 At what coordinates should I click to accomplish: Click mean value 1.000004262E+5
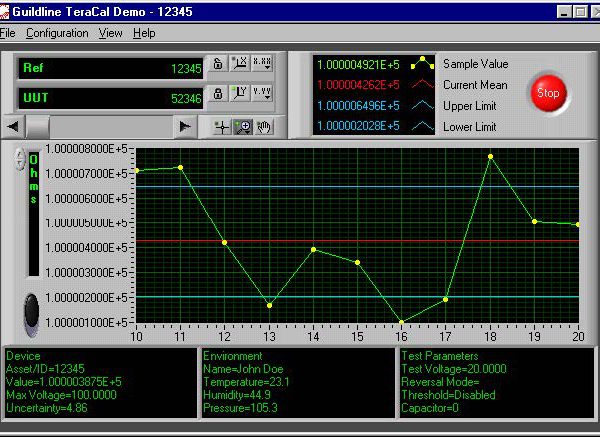(359, 85)
